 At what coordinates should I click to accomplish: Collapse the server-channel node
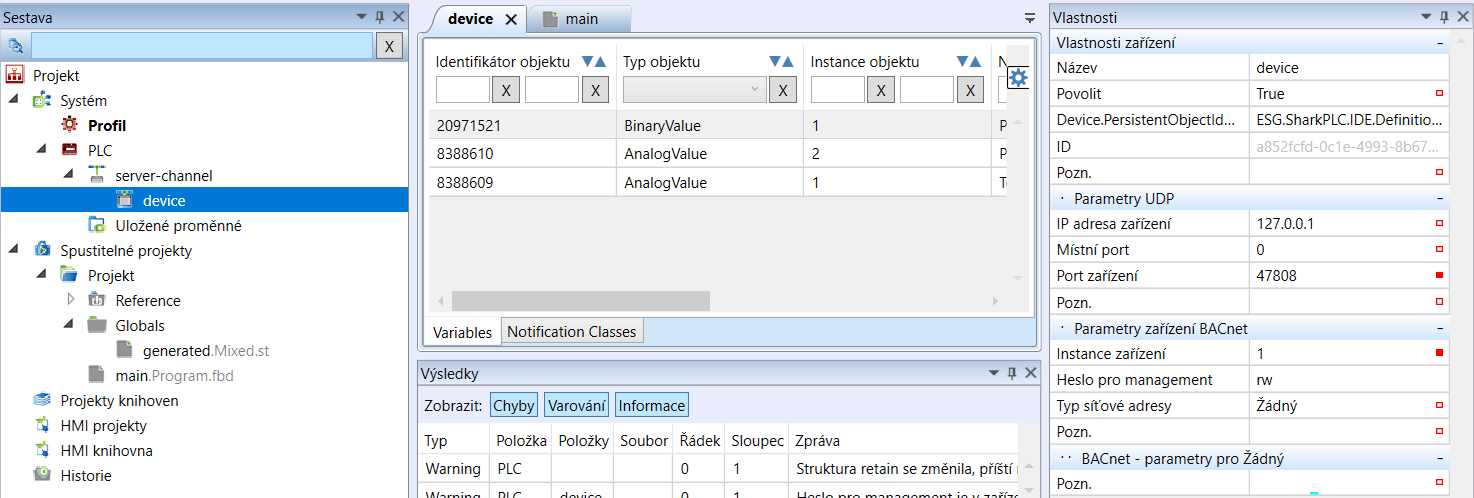click(69, 176)
